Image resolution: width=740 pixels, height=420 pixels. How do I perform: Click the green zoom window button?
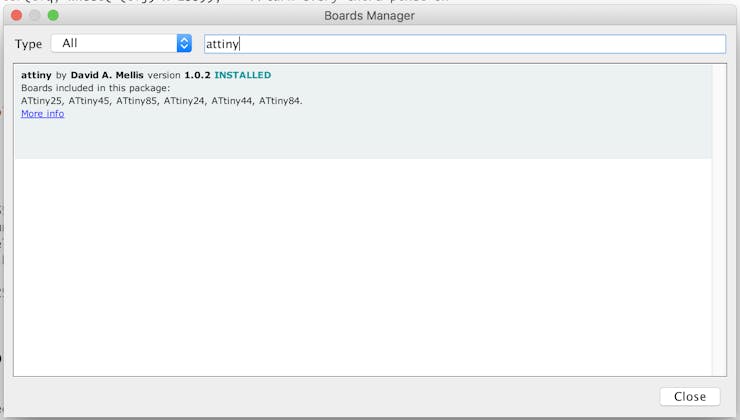pos(53,16)
